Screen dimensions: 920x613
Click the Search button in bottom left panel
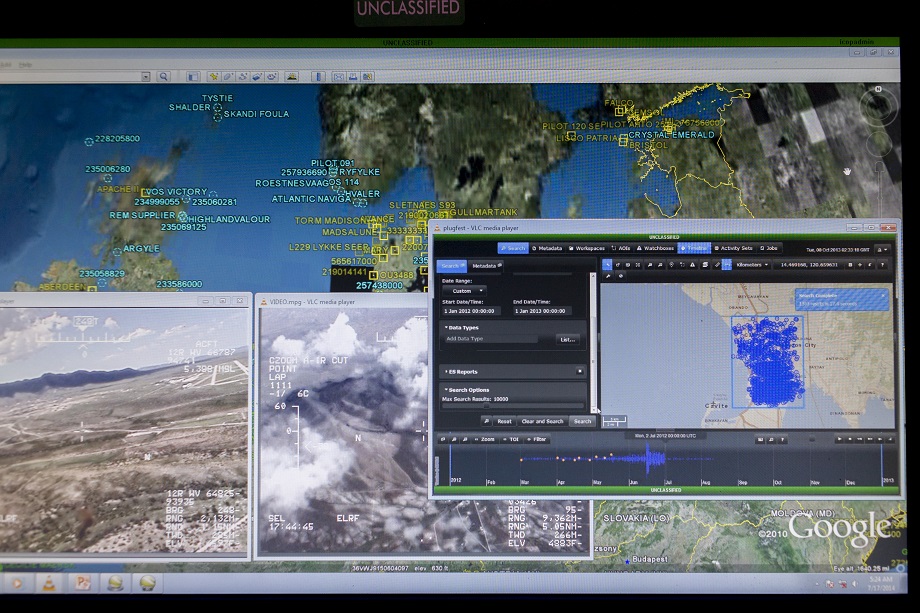point(582,421)
